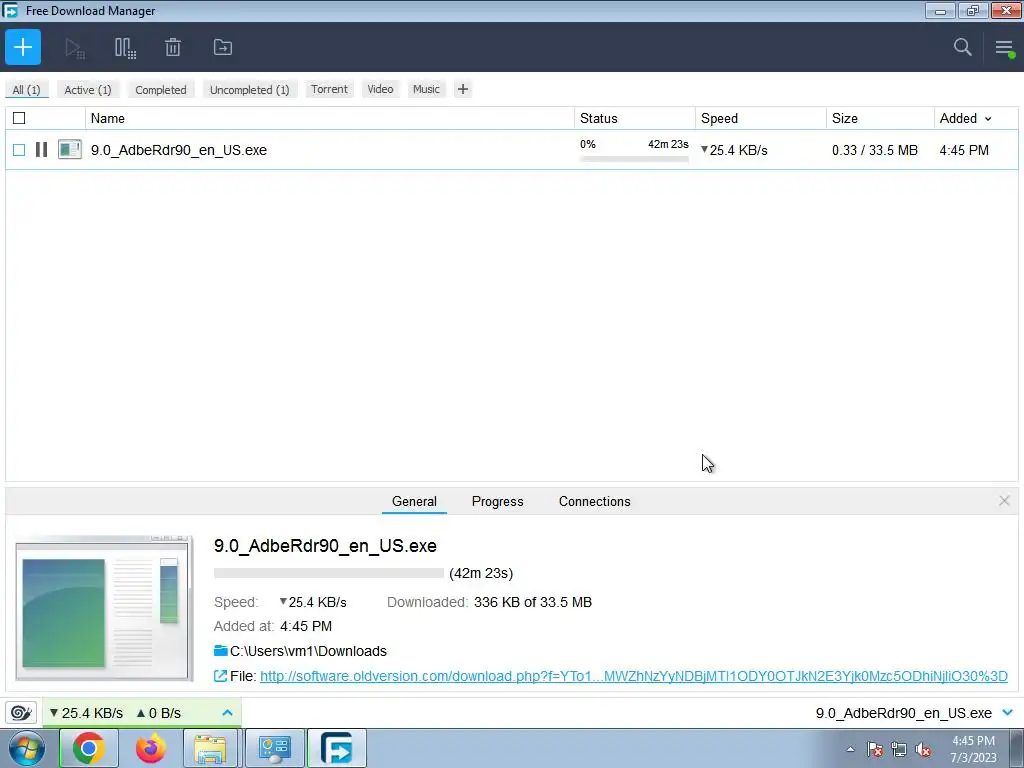1024x768 pixels.
Task: Click the network tray icon
Action: 899,749
